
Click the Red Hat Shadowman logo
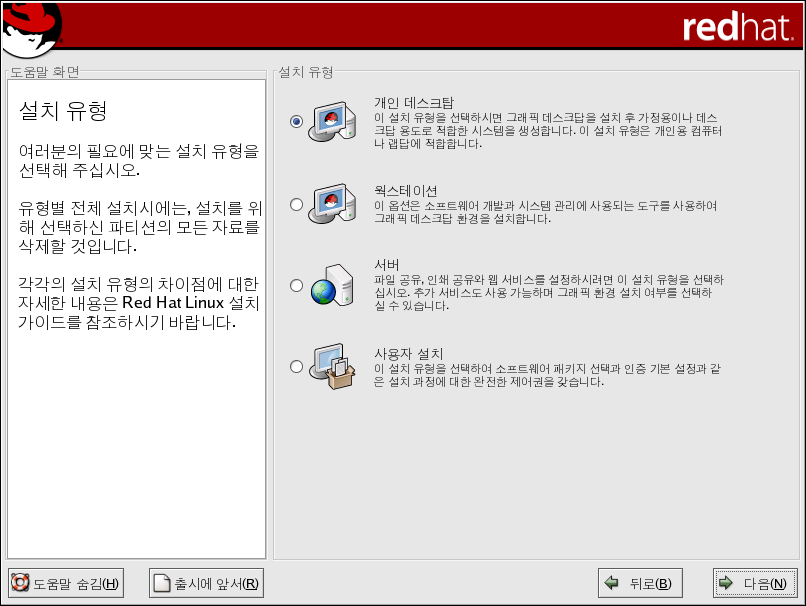pos(30,28)
